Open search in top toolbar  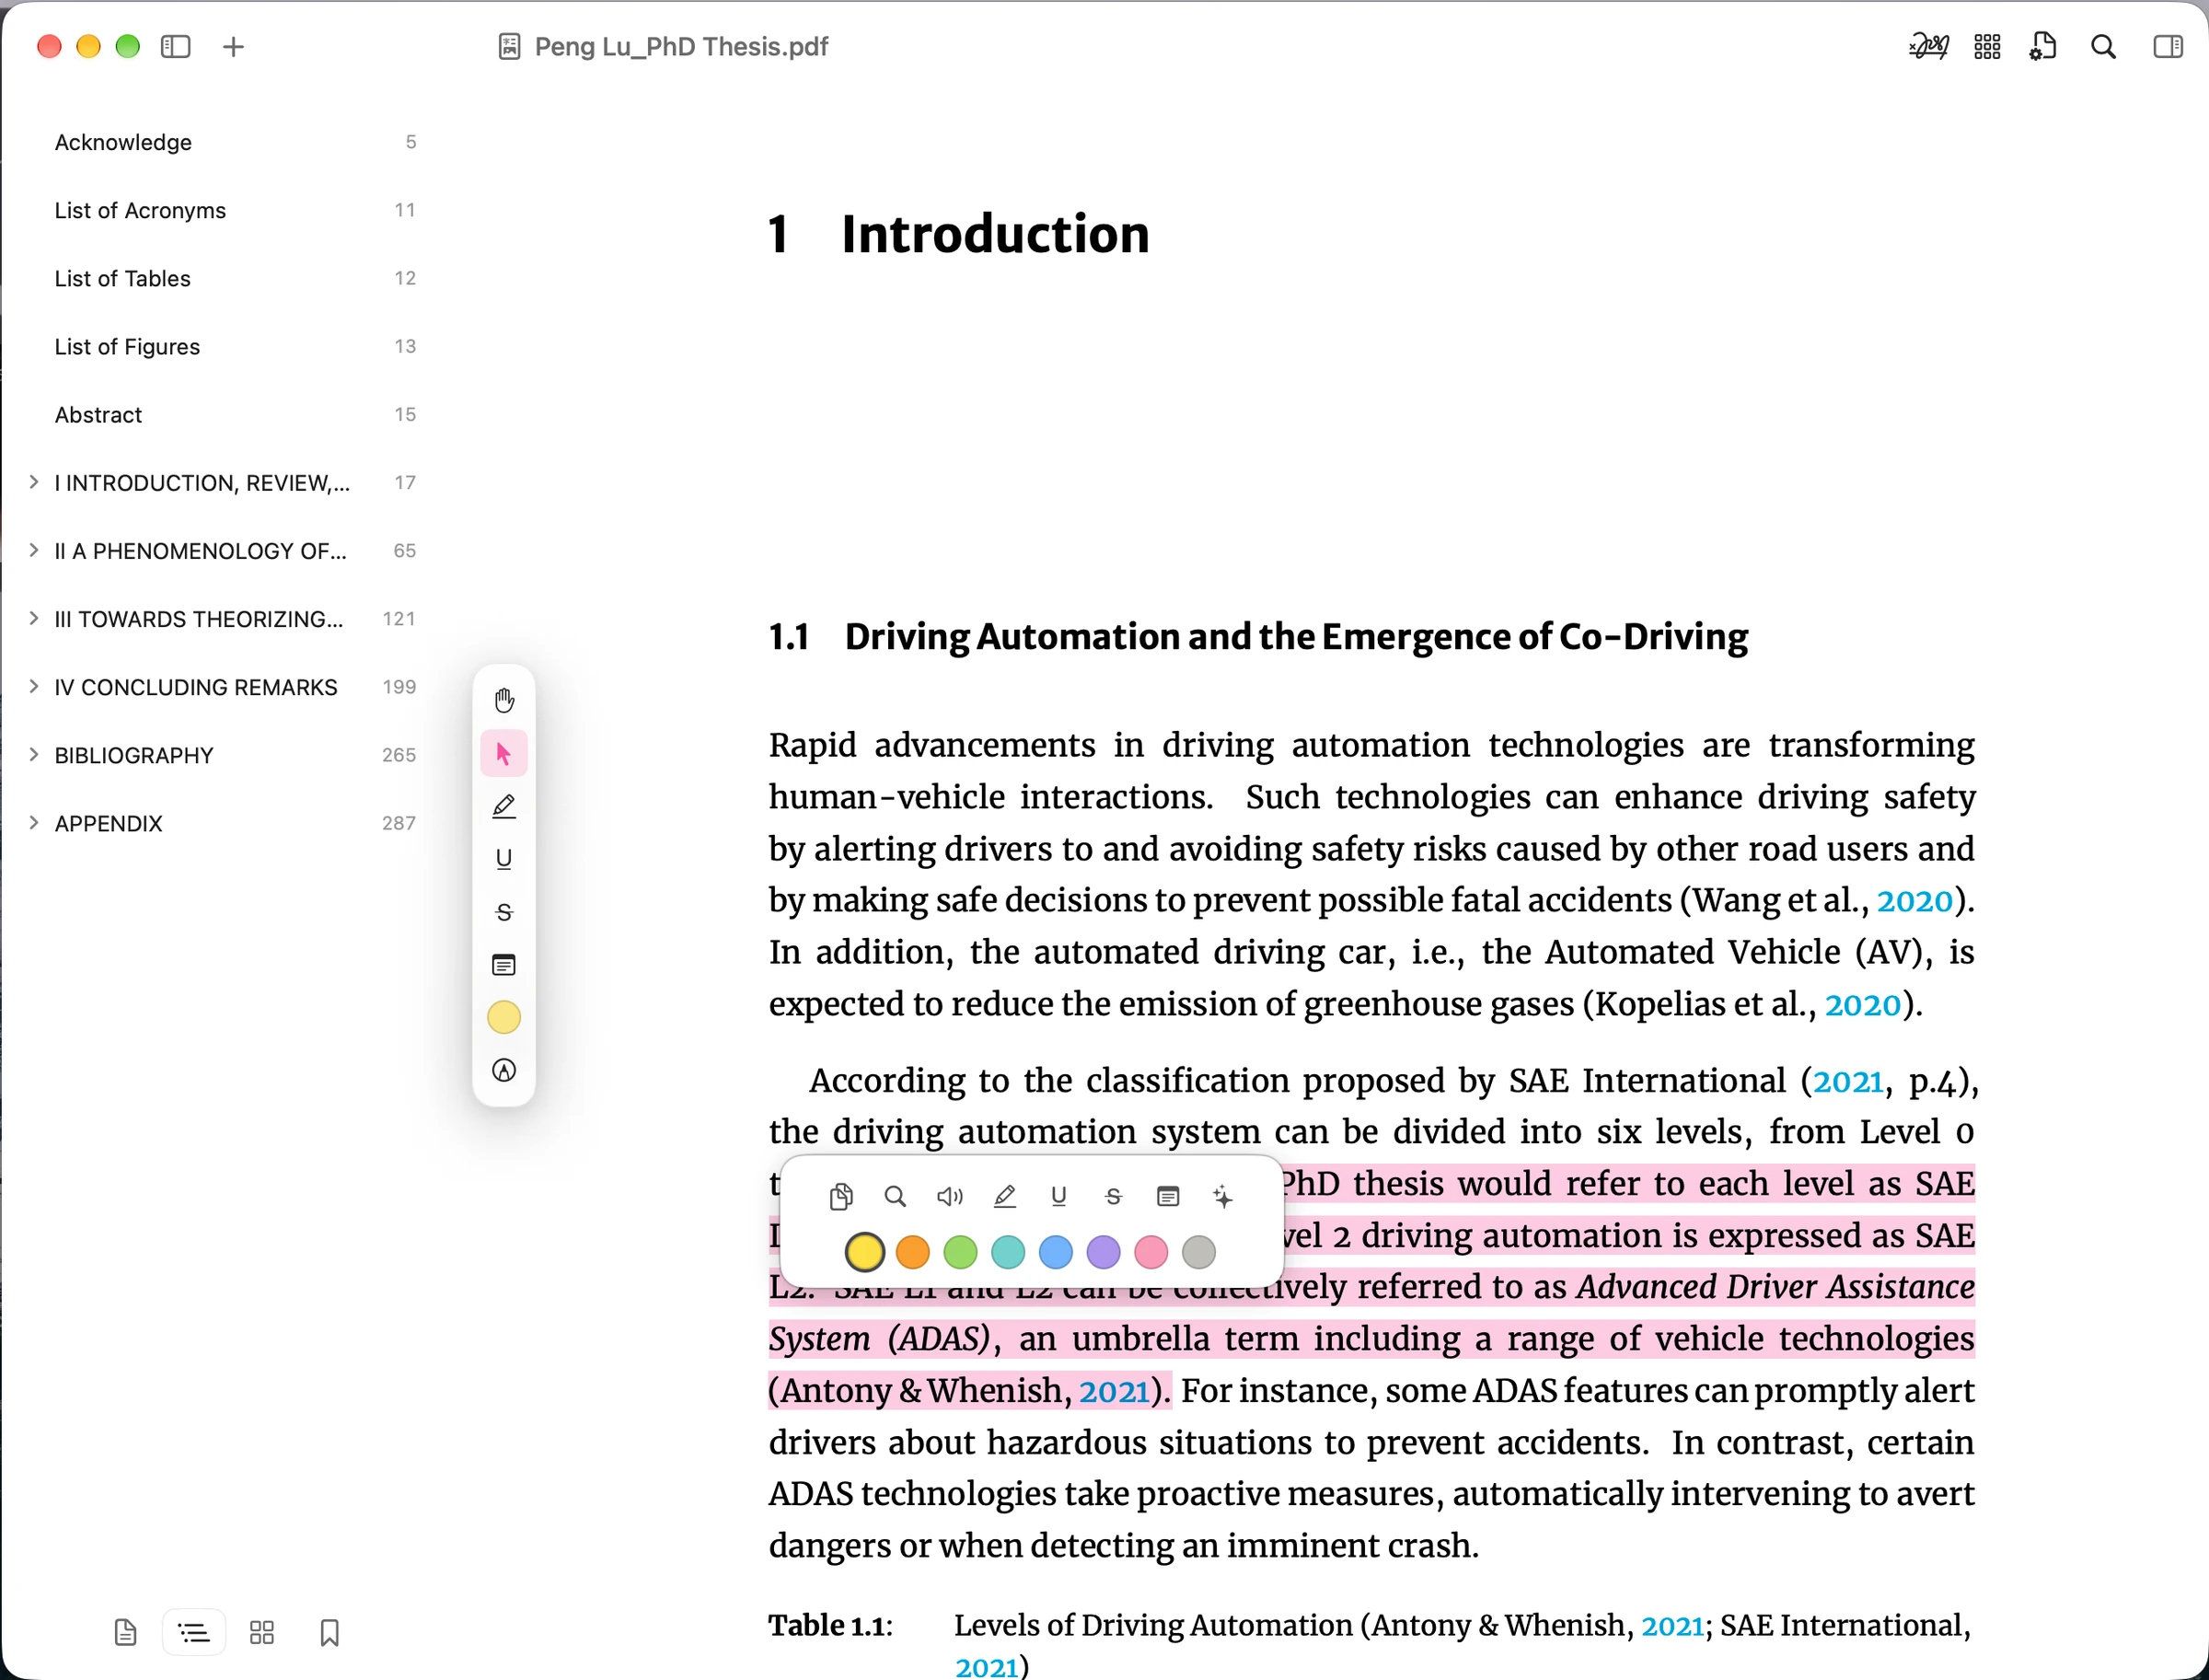coord(2104,46)
